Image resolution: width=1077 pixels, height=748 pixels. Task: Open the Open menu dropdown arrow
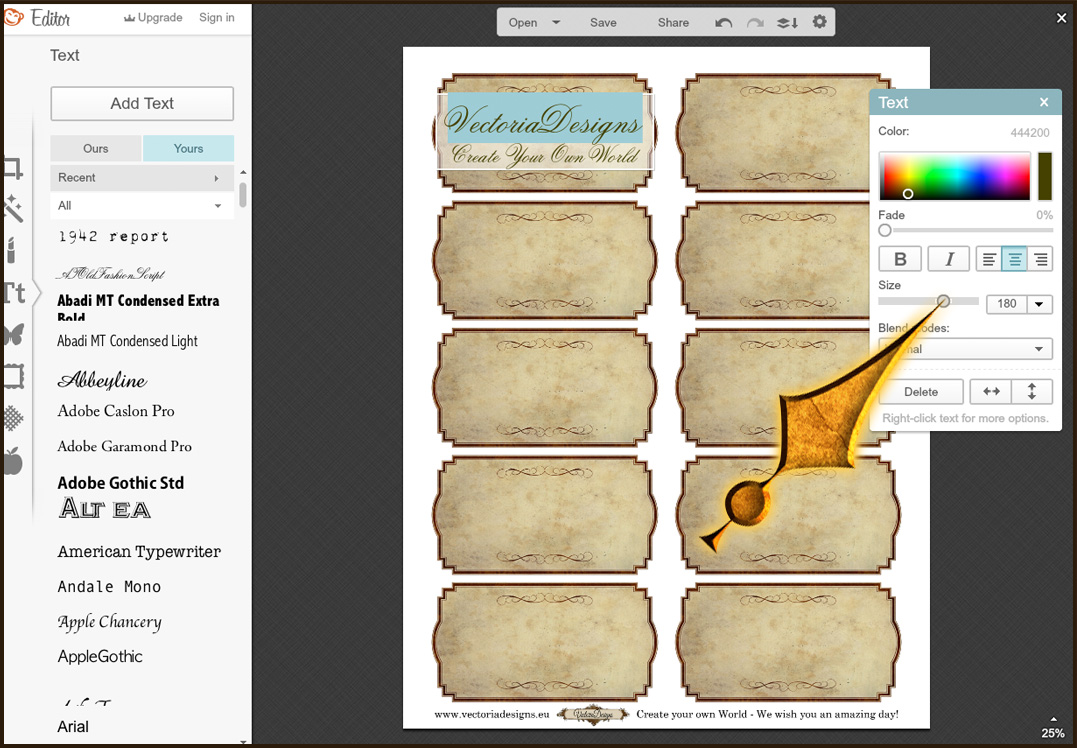click(x=556, y=22)
